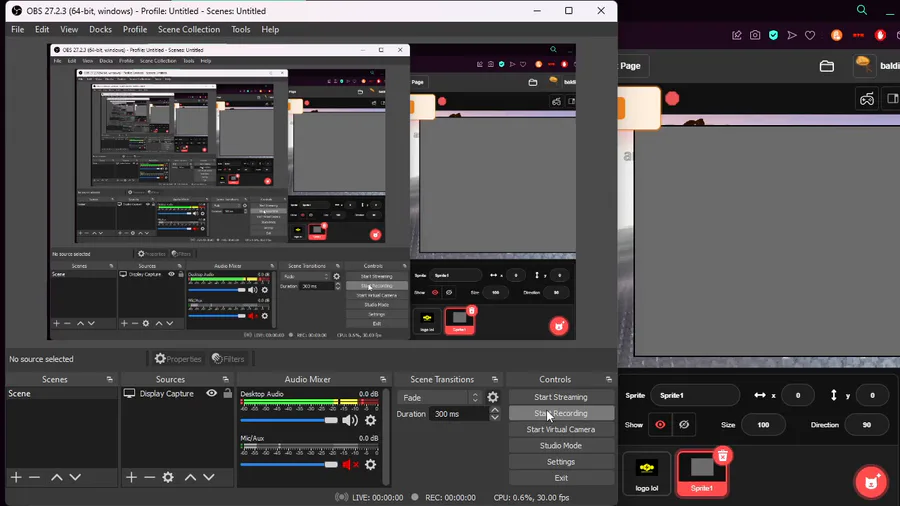Click the Filters button

point(228,359)
